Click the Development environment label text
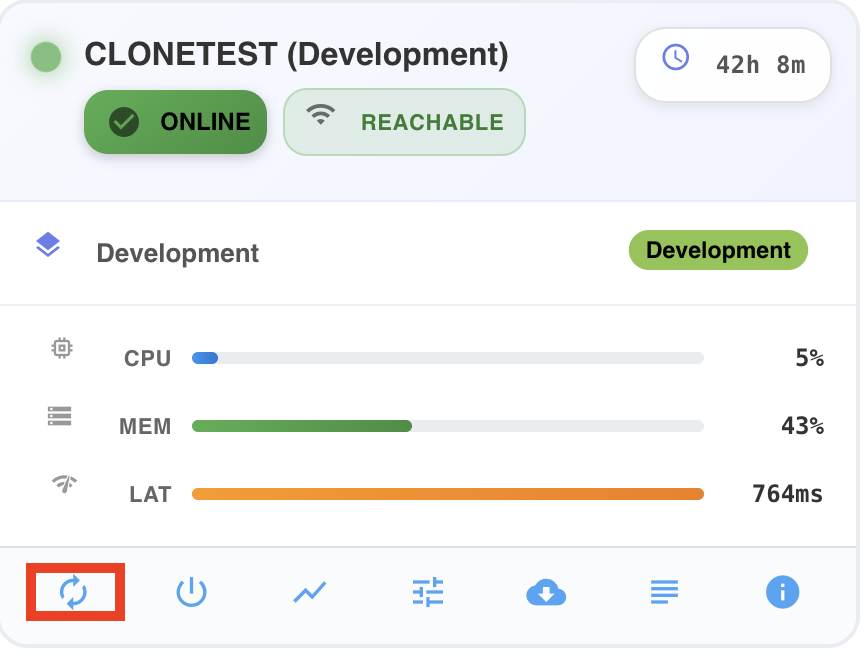The image size is (867, 657). point(177,253)
